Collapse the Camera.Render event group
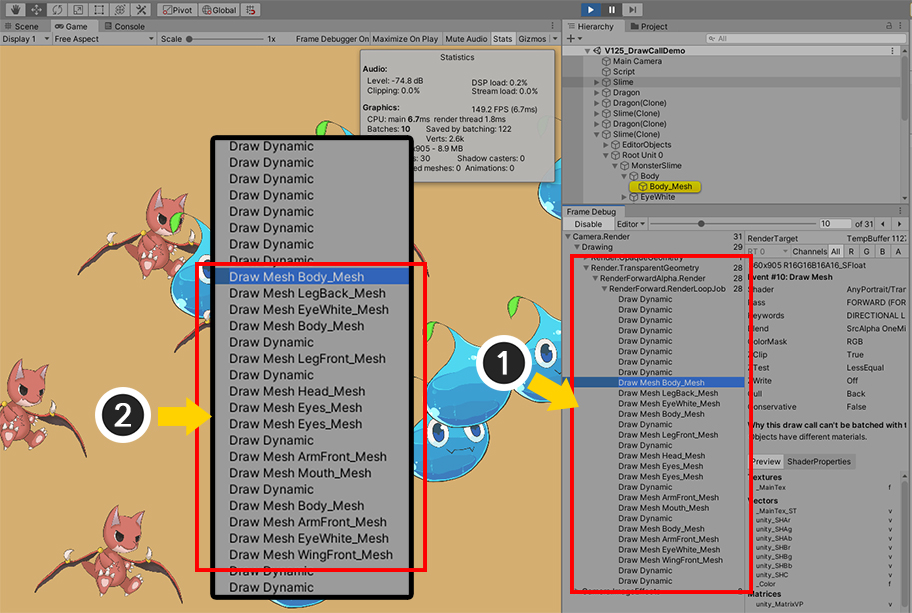 (x=568, y=237)
